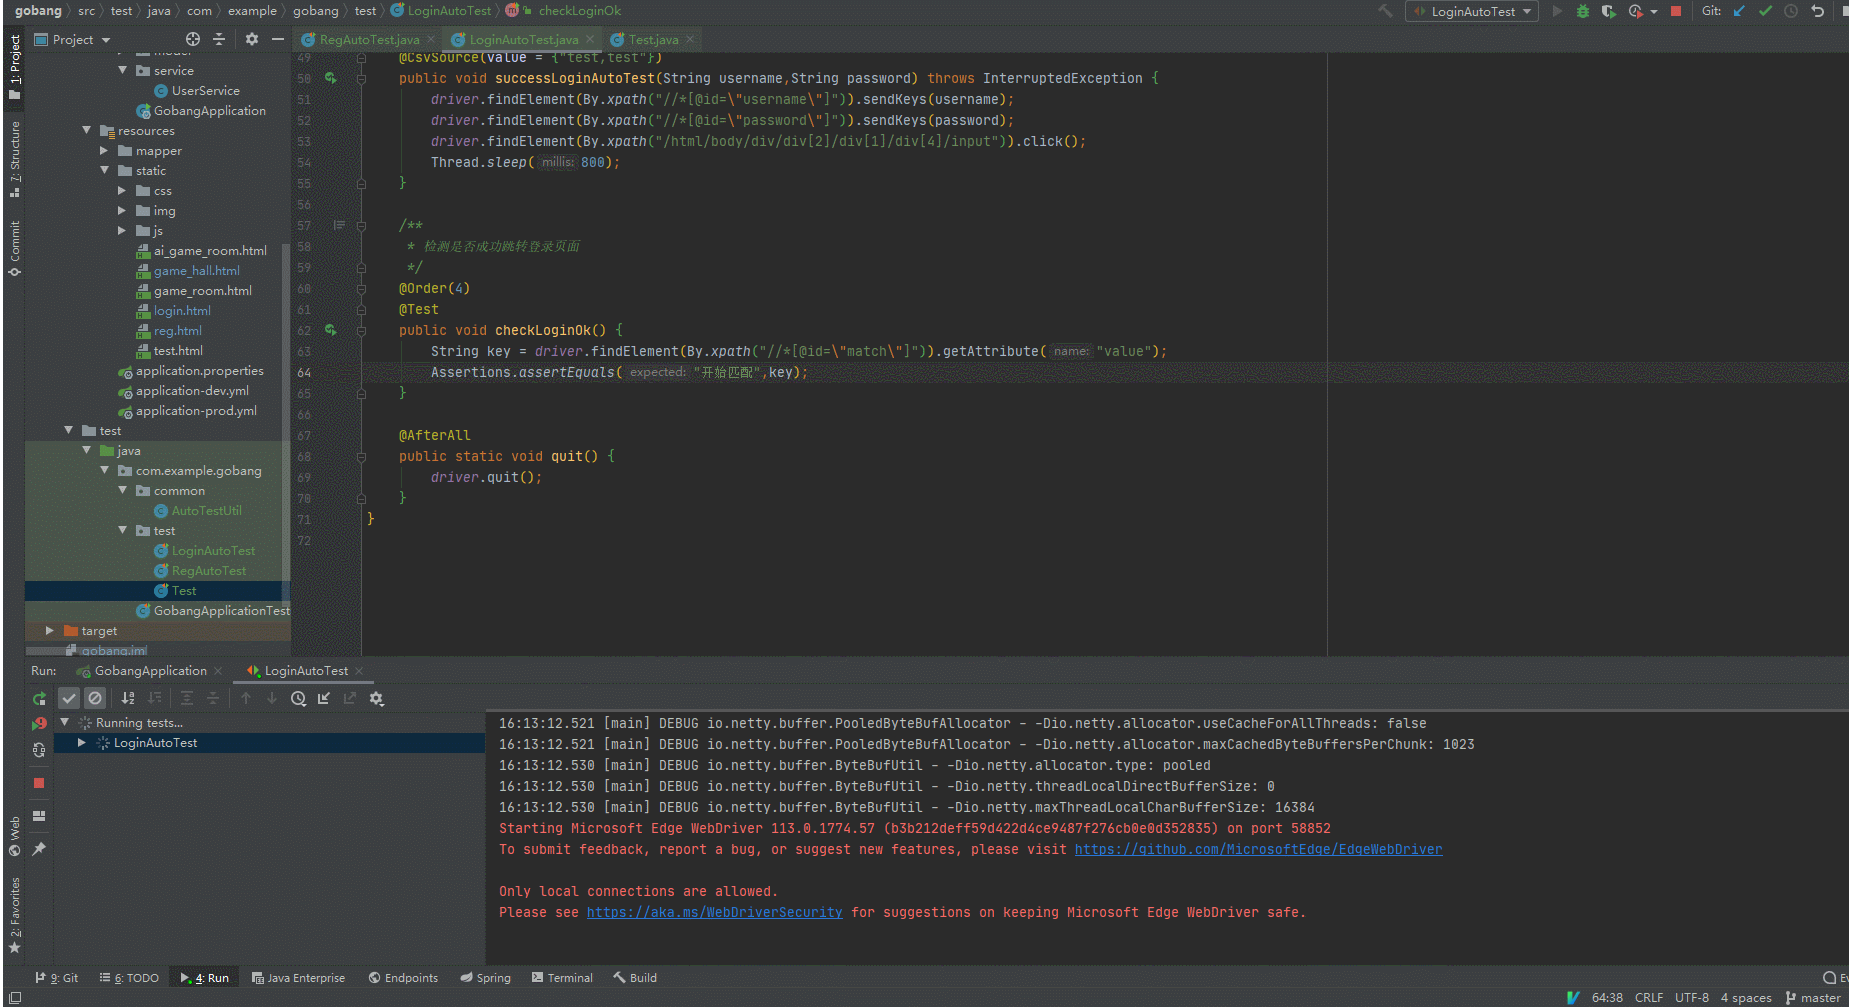
Task: Hide the Project panel with minus icon
Action: tap(278, 39)
